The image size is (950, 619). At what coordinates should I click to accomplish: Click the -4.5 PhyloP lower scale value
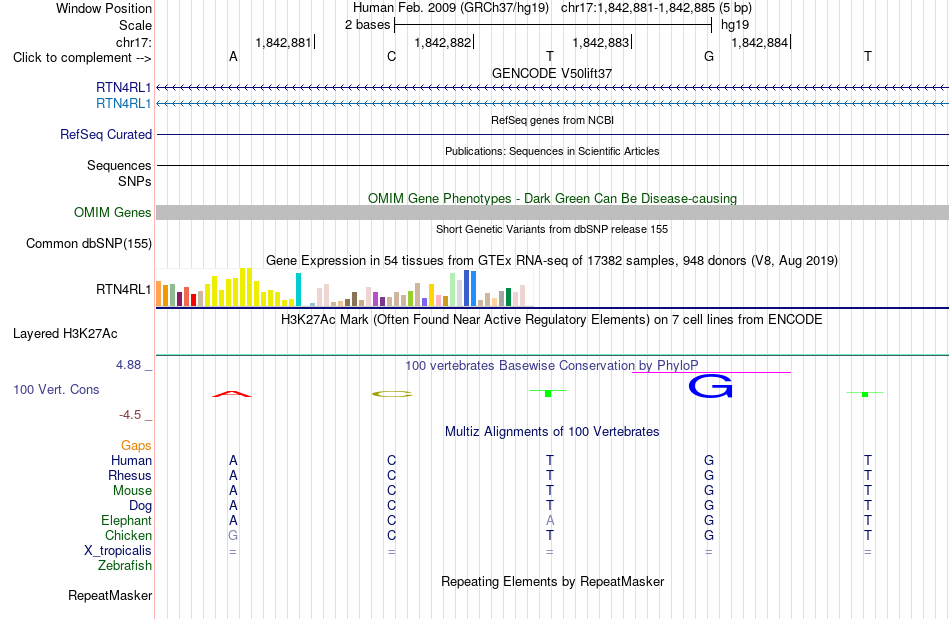tap(130, 415)
